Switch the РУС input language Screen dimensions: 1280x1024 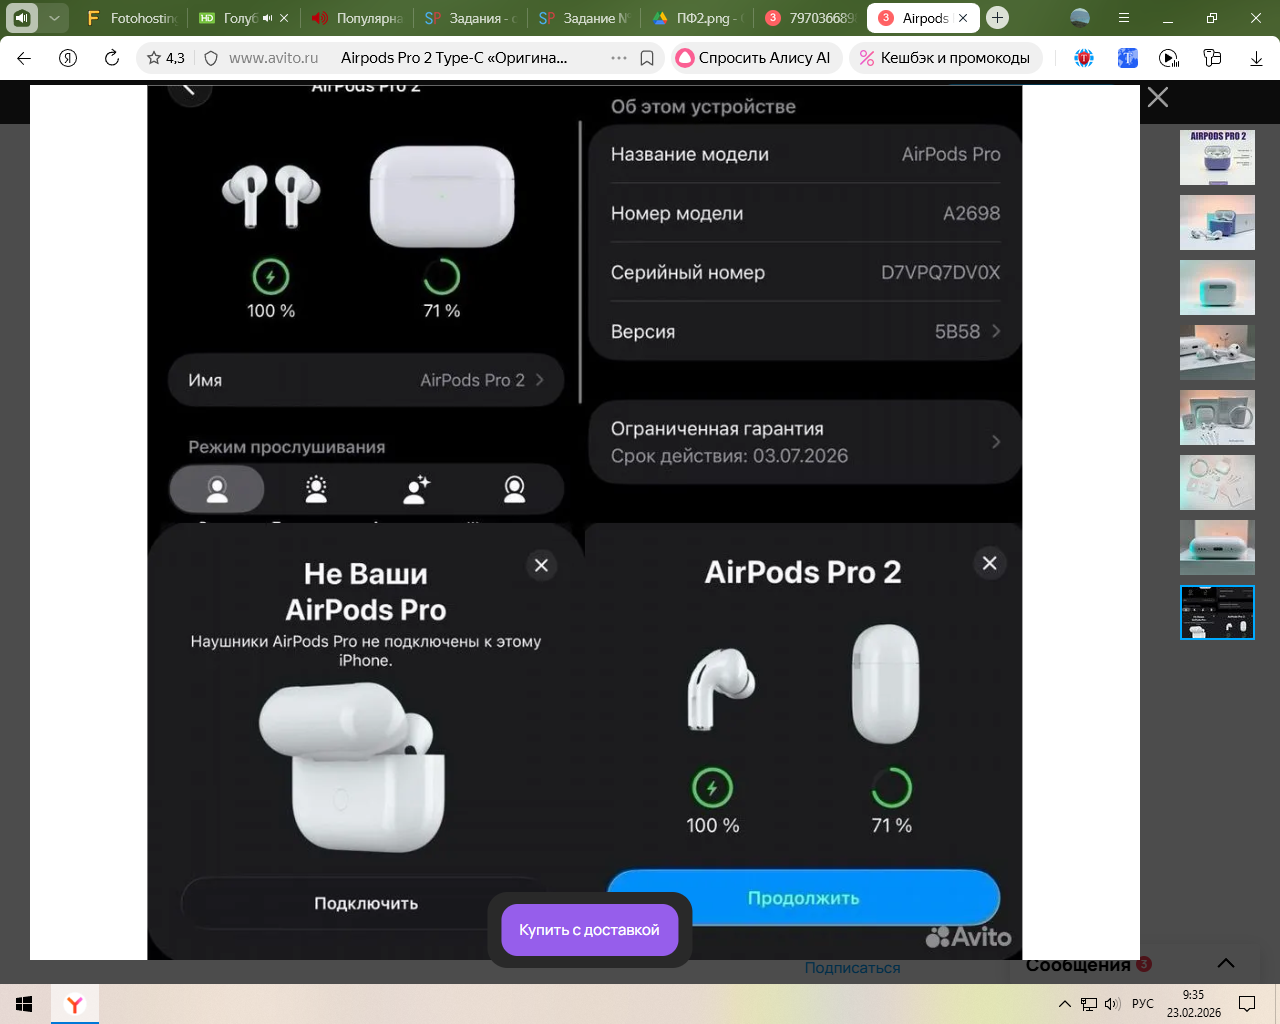[1143, 1004]
